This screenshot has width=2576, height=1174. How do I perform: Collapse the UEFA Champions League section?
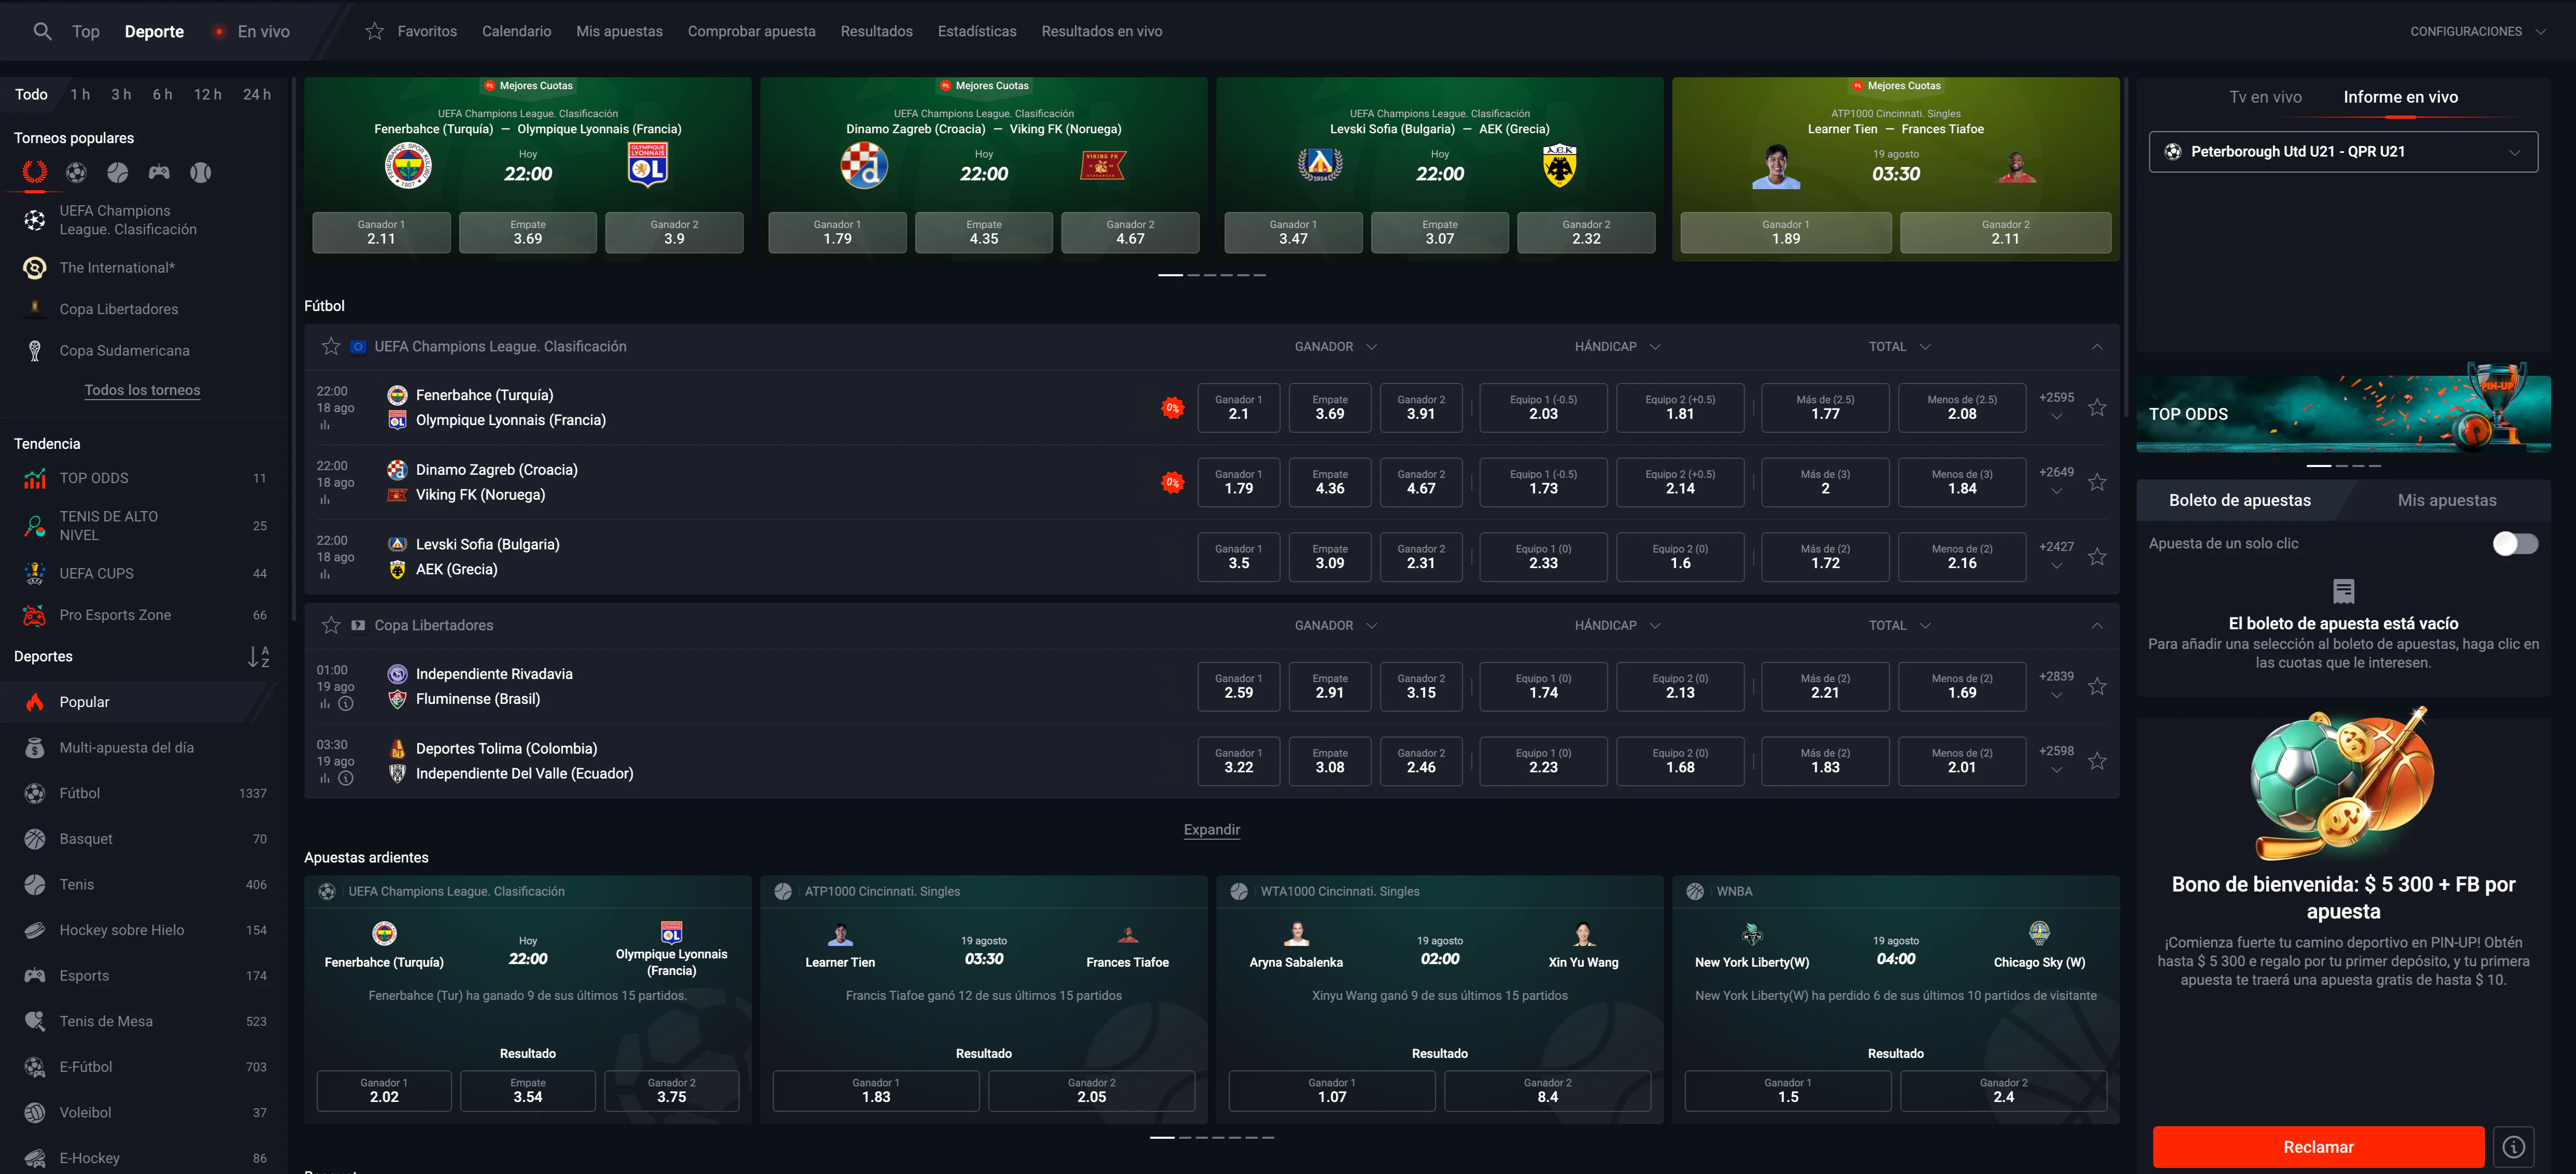2097,346
